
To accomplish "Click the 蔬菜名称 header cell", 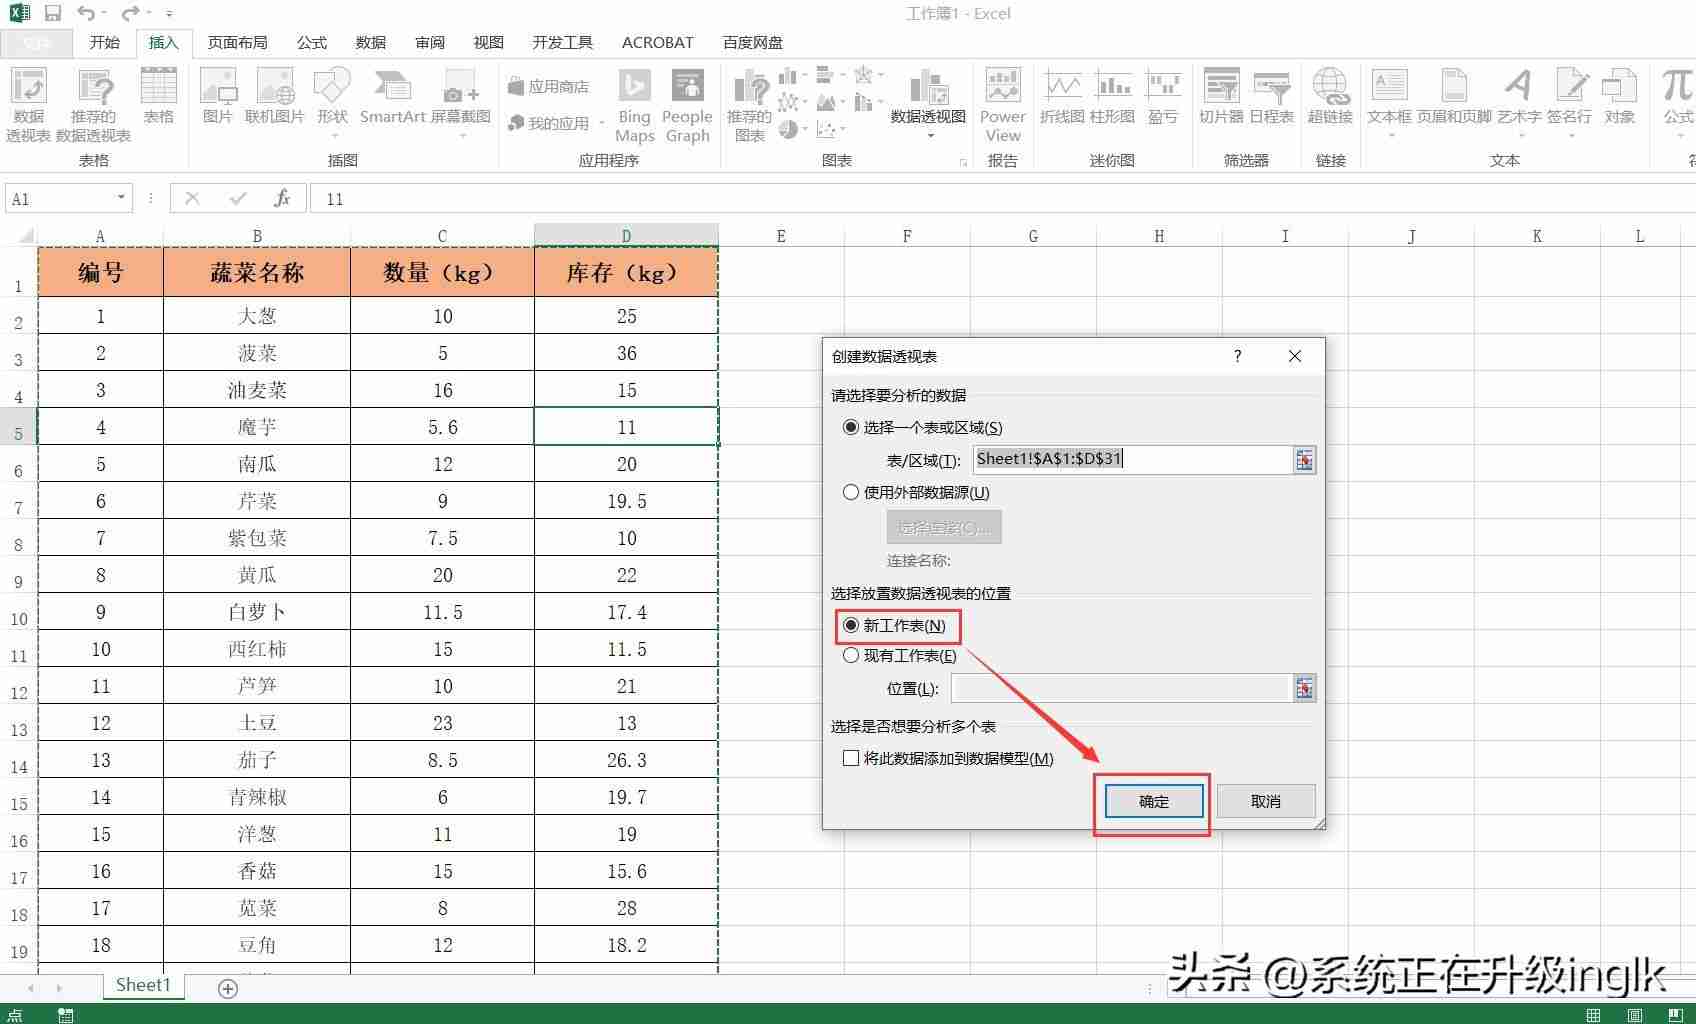I will (257, 272).
